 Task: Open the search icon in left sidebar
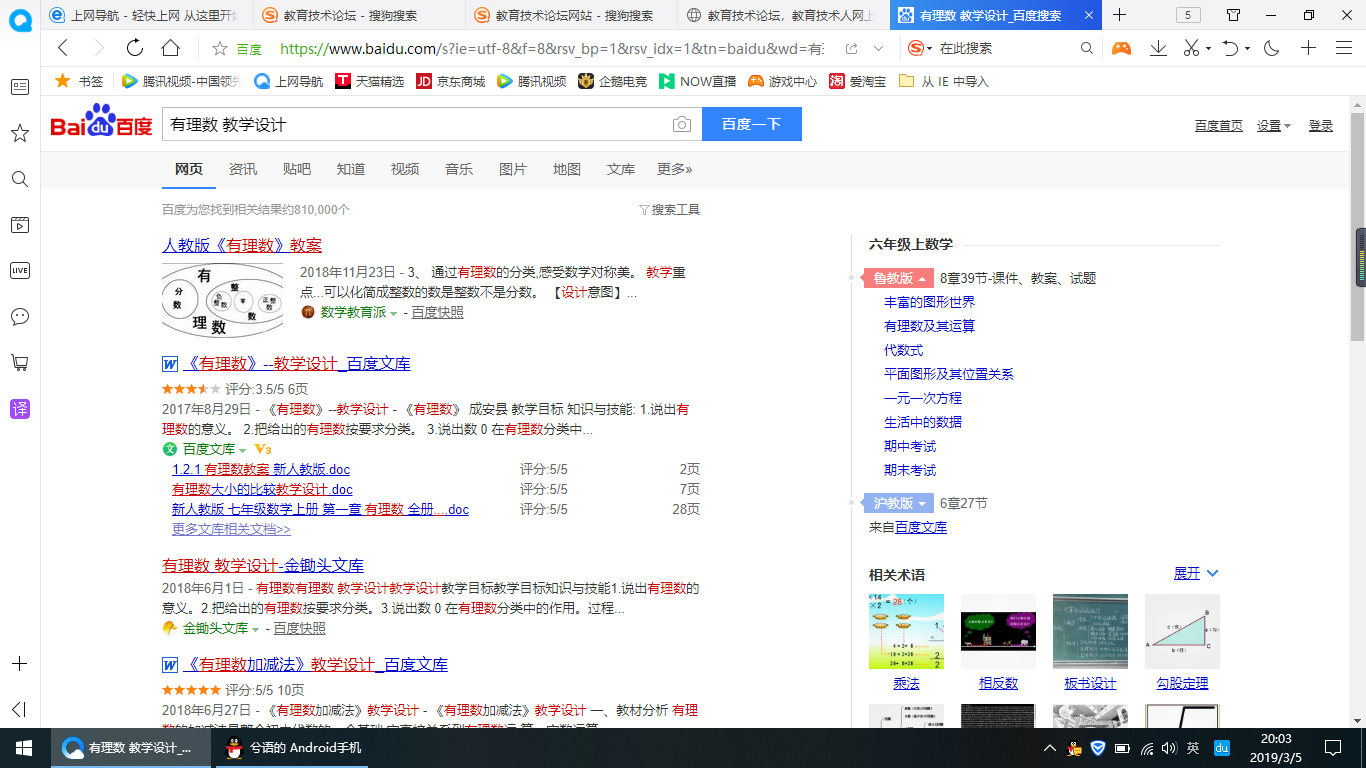tap(19, 179)
